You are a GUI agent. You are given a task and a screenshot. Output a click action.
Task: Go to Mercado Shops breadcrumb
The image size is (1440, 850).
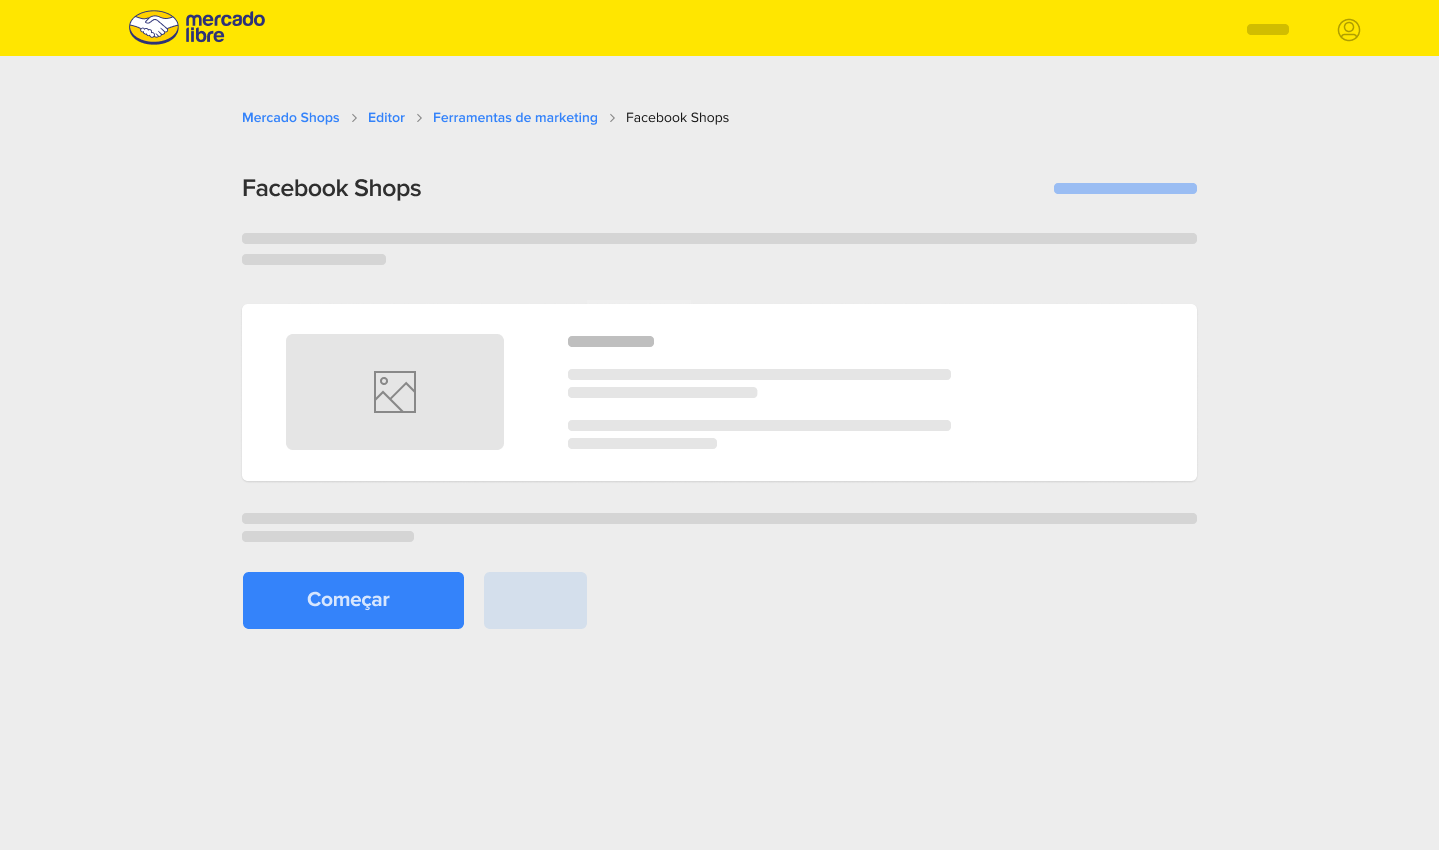pos(291,118)
